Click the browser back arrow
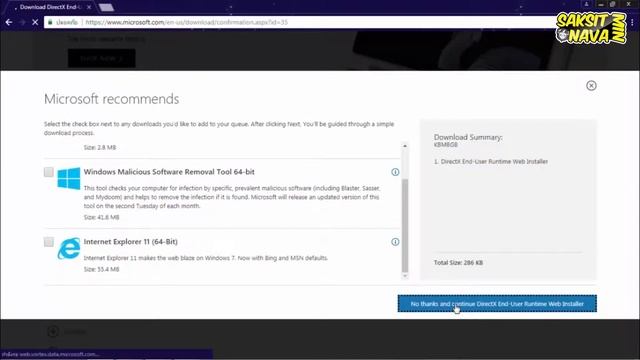This screenshot has width=640, height=360. 9,22
